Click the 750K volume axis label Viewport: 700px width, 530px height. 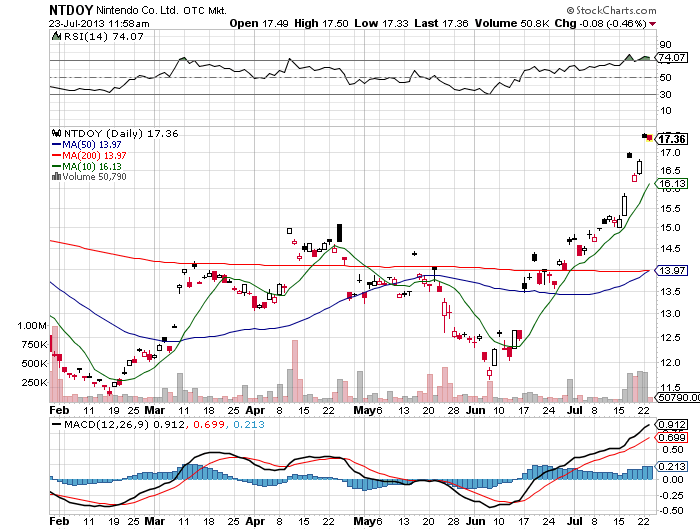pos(34,344)
